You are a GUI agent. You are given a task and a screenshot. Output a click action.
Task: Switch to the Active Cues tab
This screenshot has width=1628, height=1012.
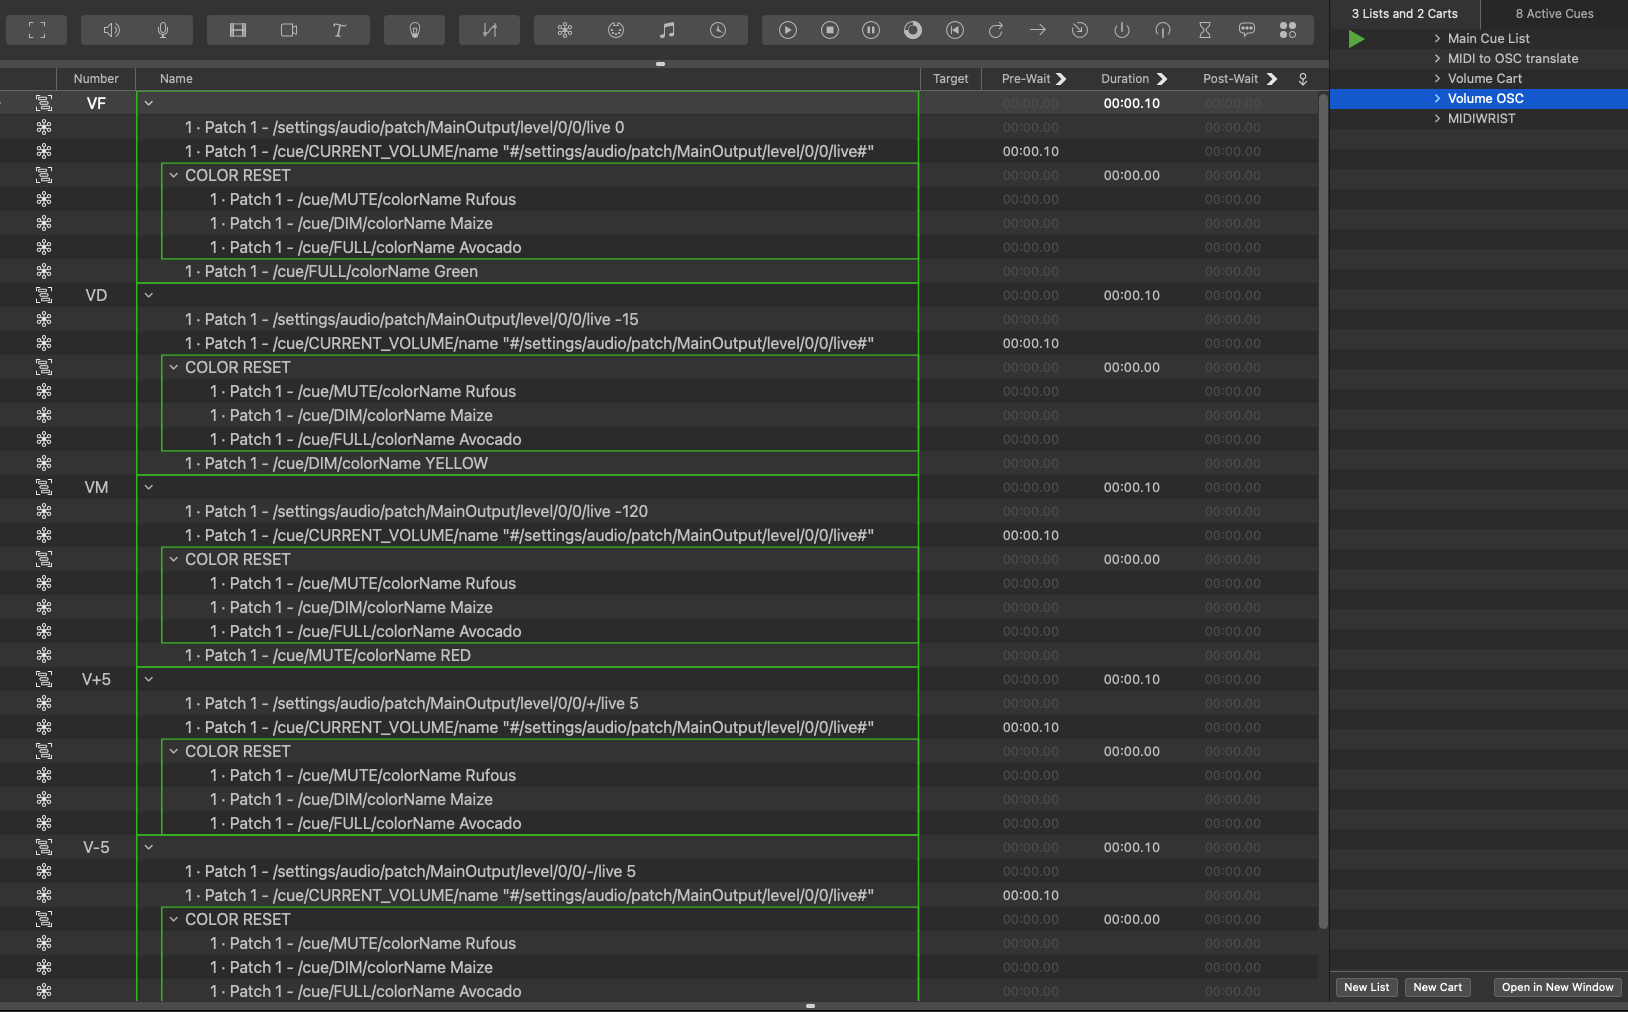pyautogui.click(x=1554, y=14)
